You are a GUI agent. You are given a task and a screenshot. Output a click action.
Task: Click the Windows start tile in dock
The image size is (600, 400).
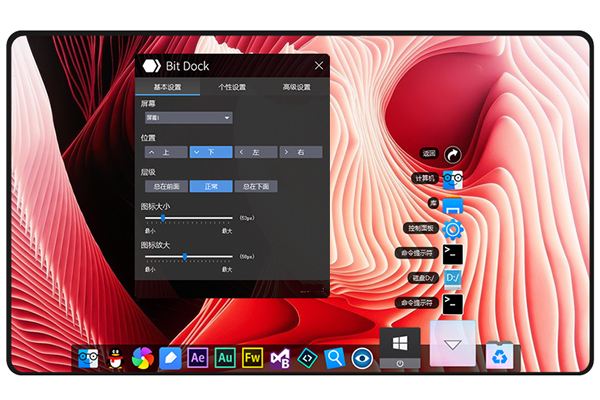(x=400, y=343)
